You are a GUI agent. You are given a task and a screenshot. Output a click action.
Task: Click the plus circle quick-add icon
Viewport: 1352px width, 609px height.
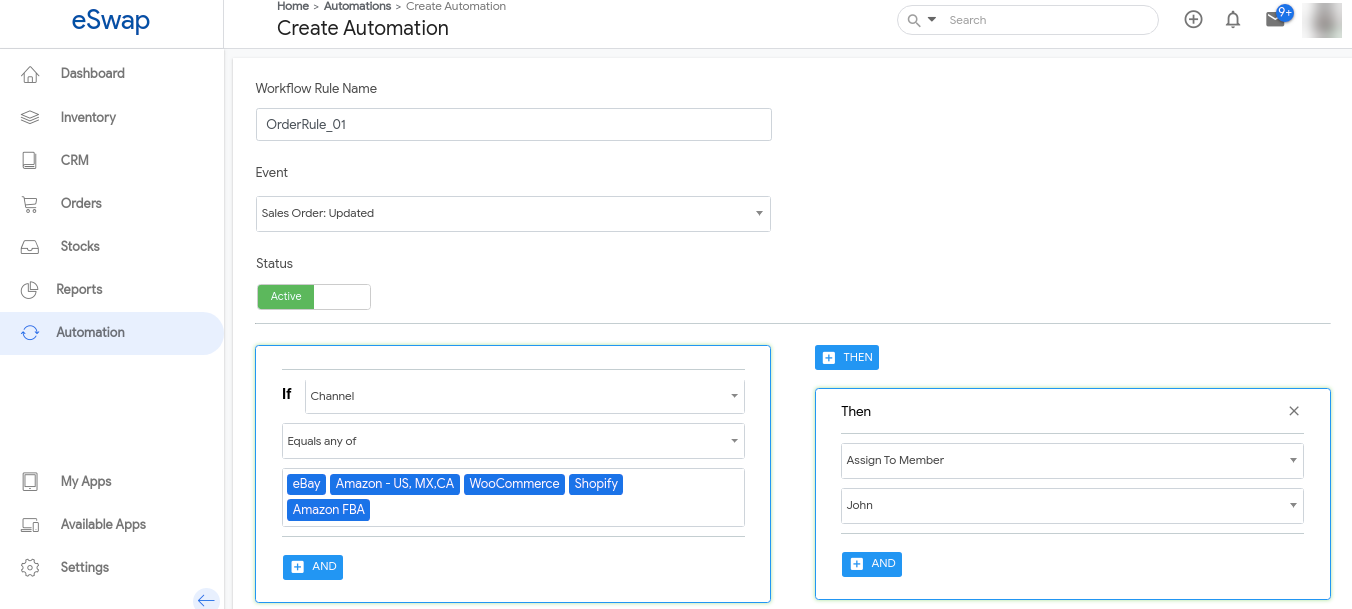pyautogui.click(x=1193, y=20)
